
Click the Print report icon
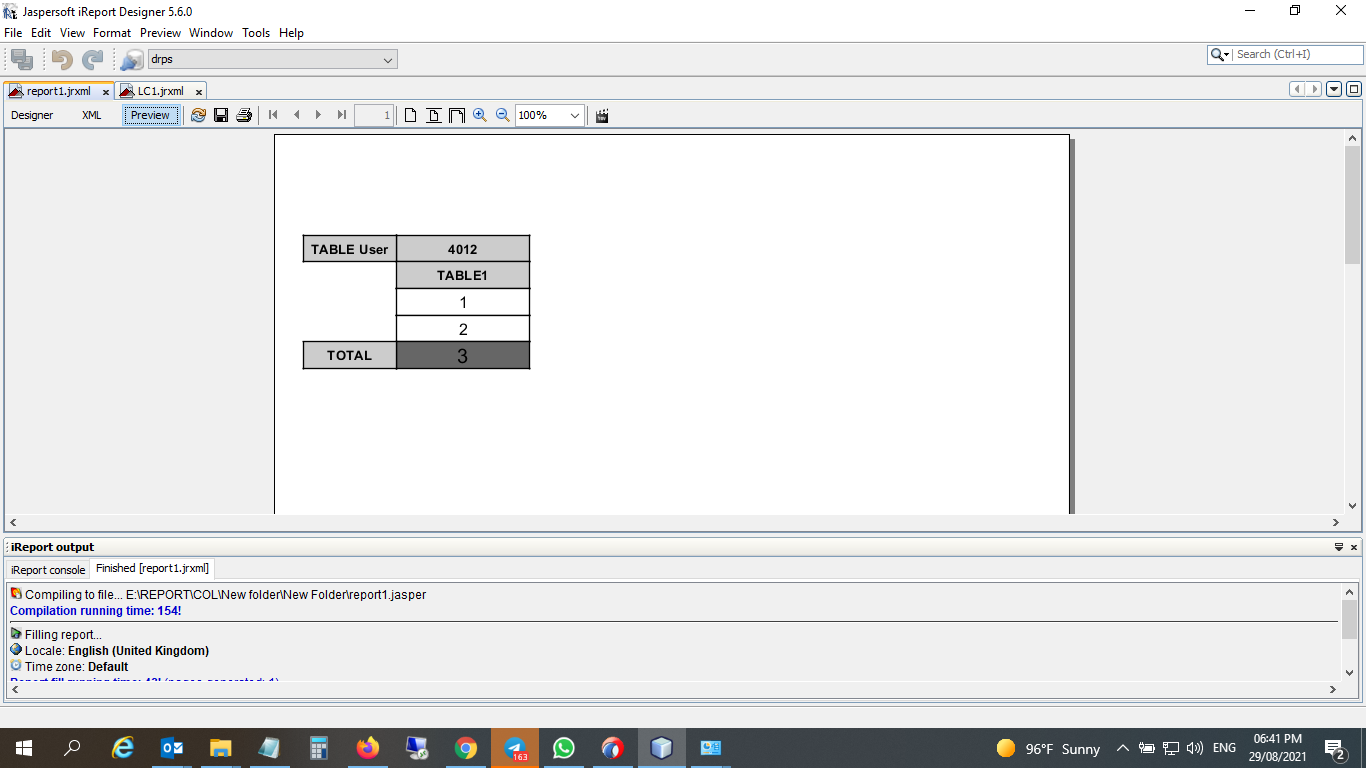coord(244,115)
